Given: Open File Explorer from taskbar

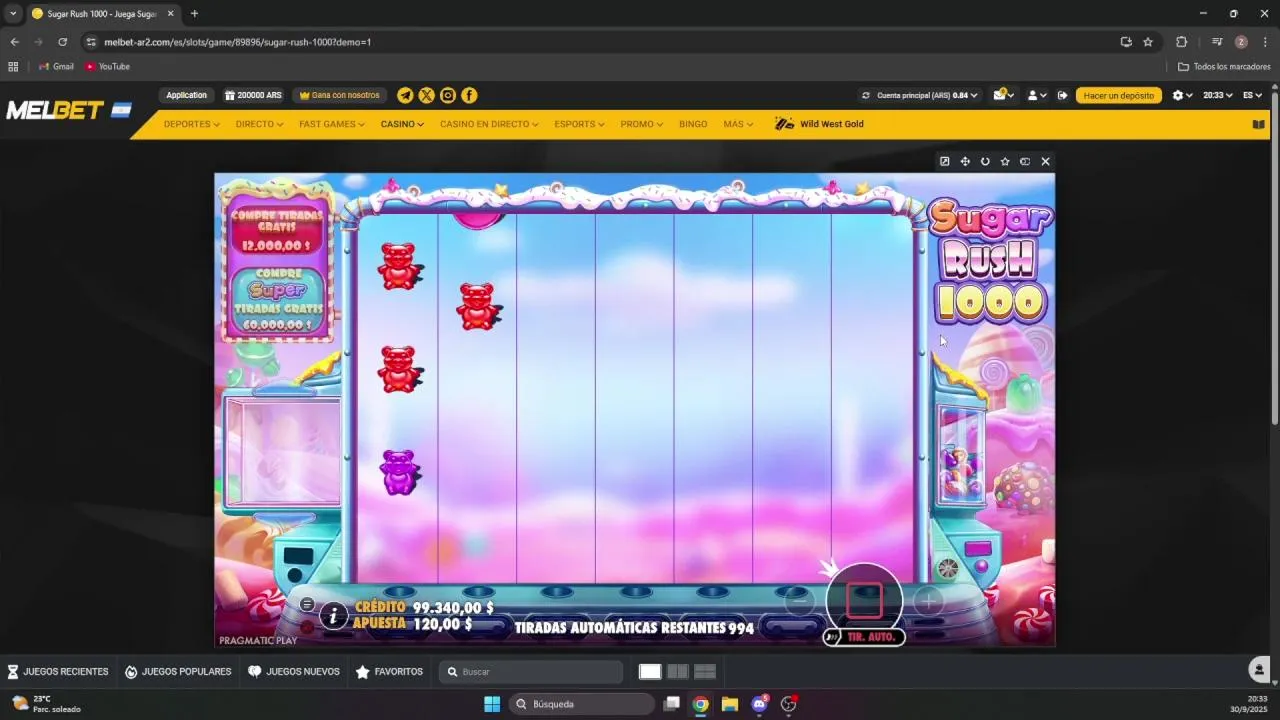Looking at the screenshot, I should (730, 704).
